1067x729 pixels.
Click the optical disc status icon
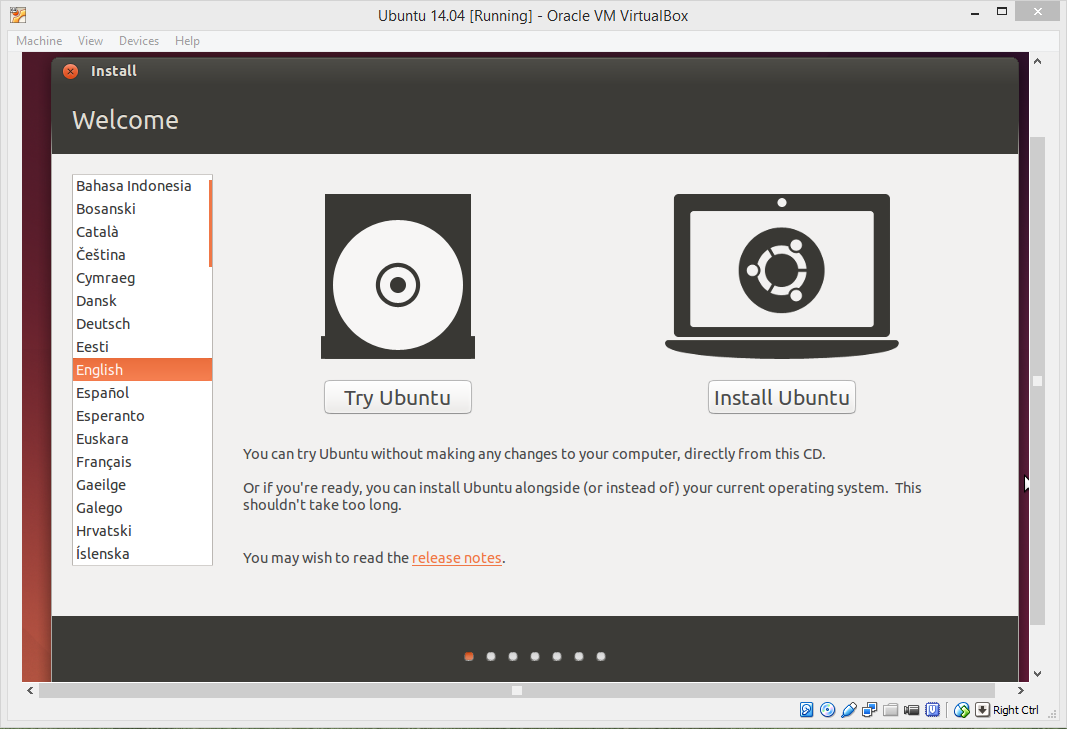tap(827, 710)
